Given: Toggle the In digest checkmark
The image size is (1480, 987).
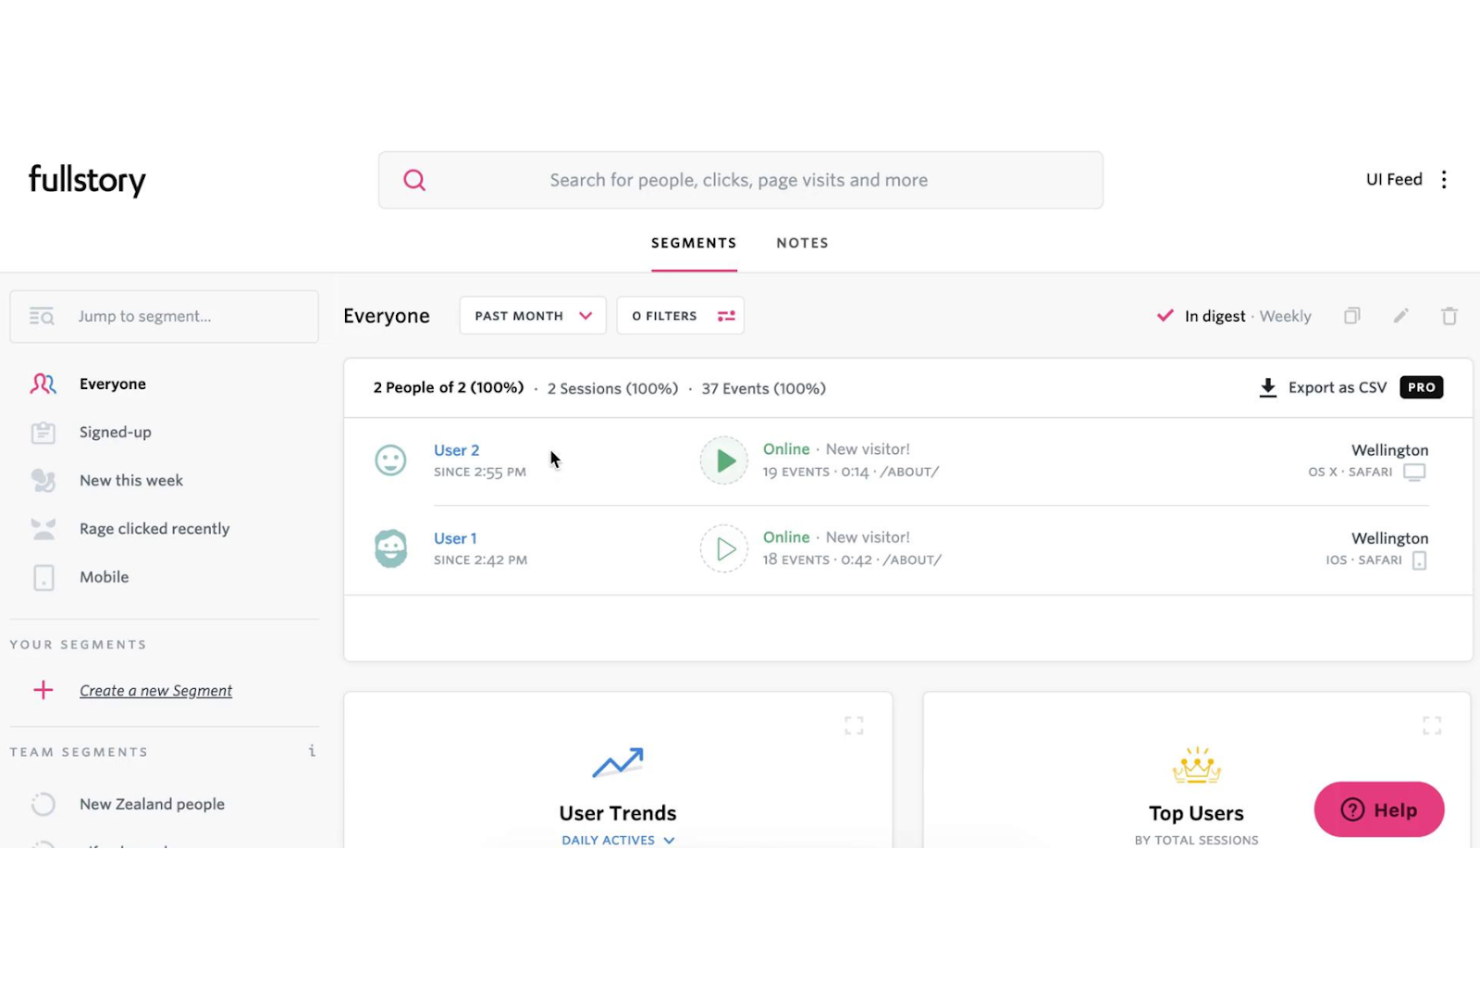Looking at the screenshot, I should click(1165, 316).
